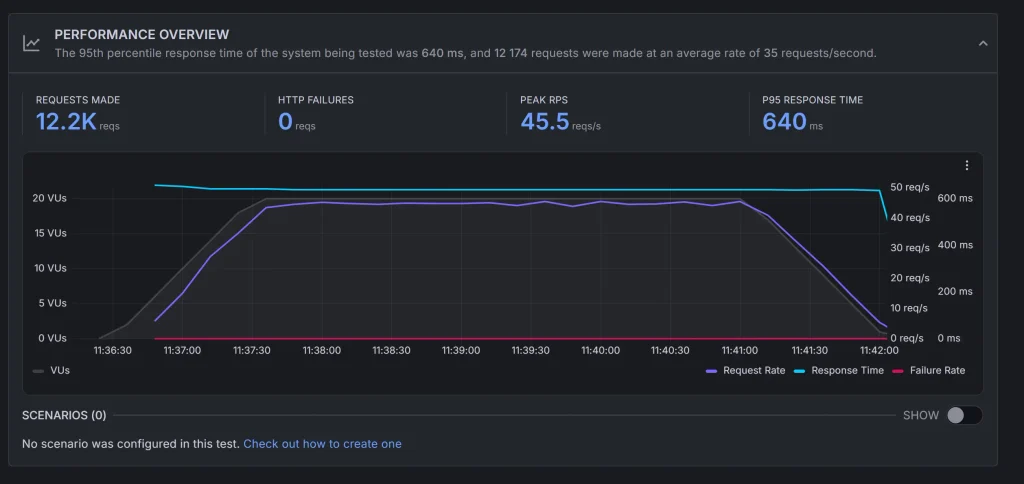This screenshot has width=1024, height=484.
Task: Collapse the Performance Overview section
Action: point(983,44)
